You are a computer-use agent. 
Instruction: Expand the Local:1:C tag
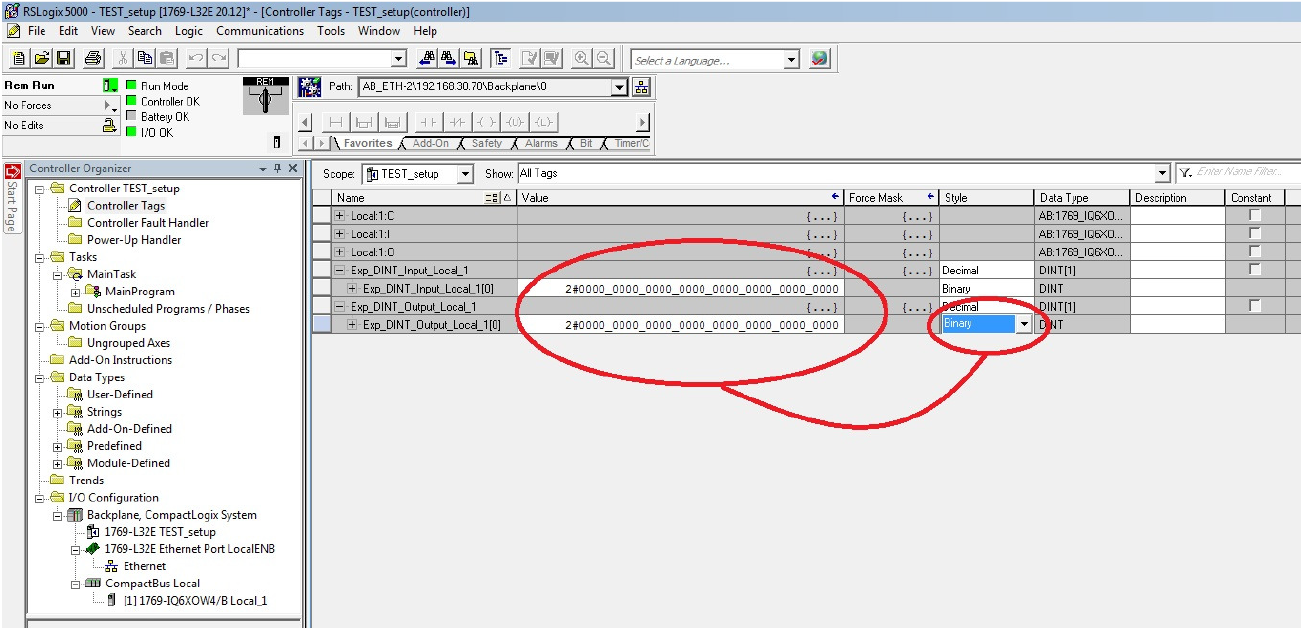tap(340, 216)
